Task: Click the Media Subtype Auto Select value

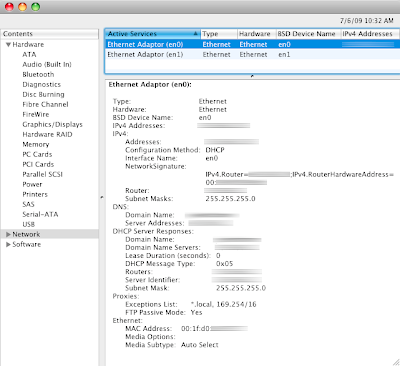Action: tap(200, 345)
